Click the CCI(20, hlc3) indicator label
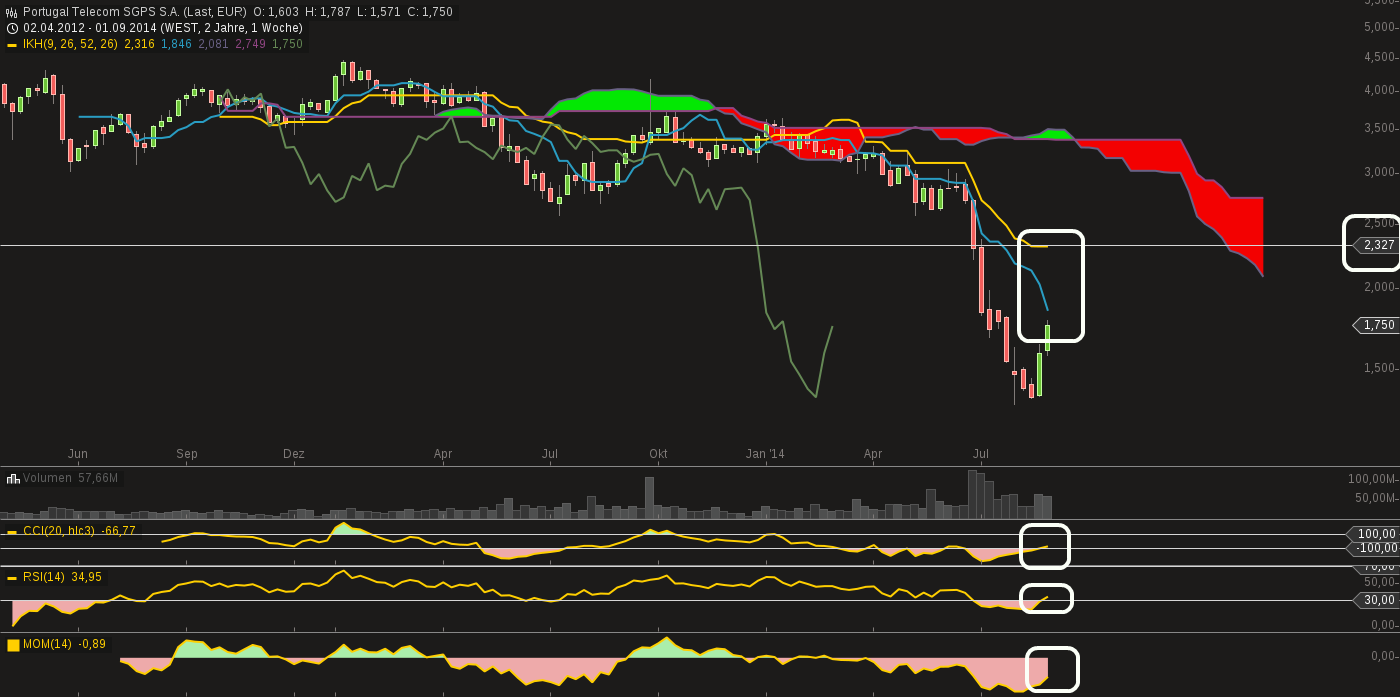 59,531
